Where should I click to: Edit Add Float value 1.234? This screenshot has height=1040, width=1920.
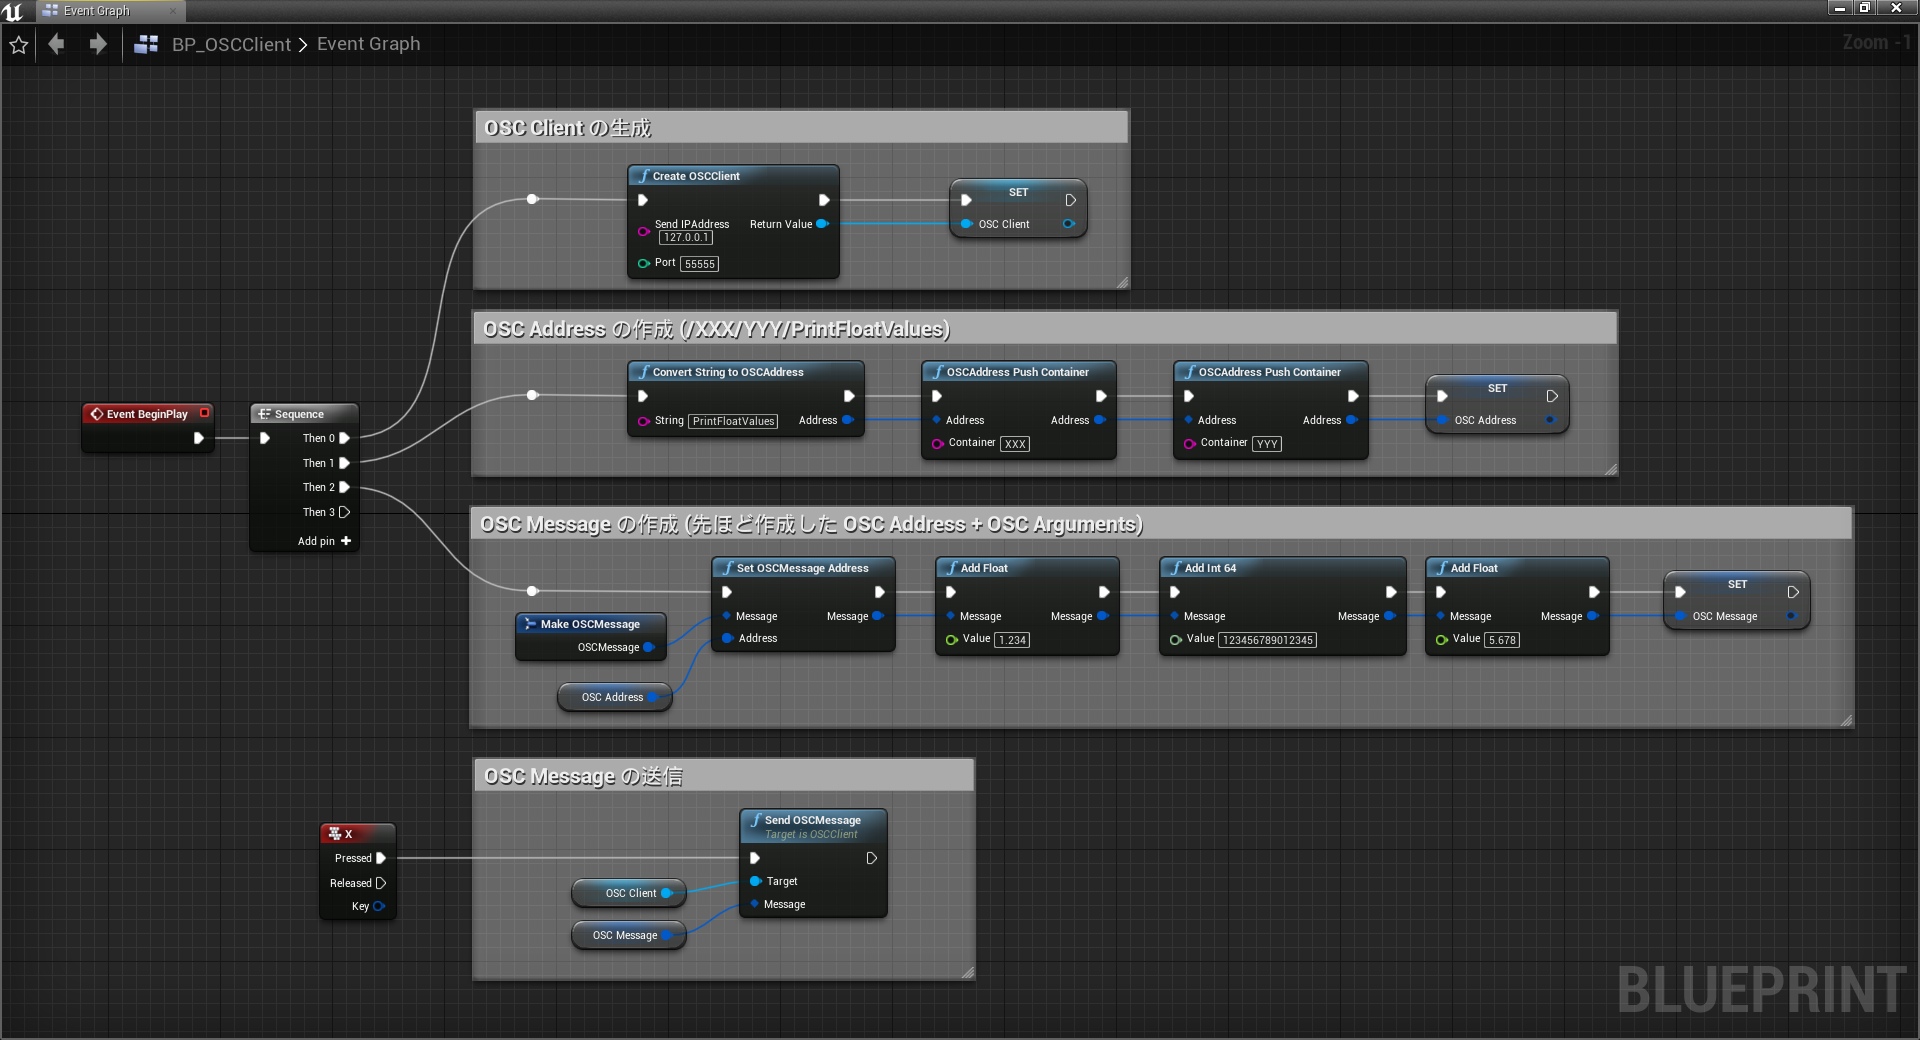pos(1012,640)
